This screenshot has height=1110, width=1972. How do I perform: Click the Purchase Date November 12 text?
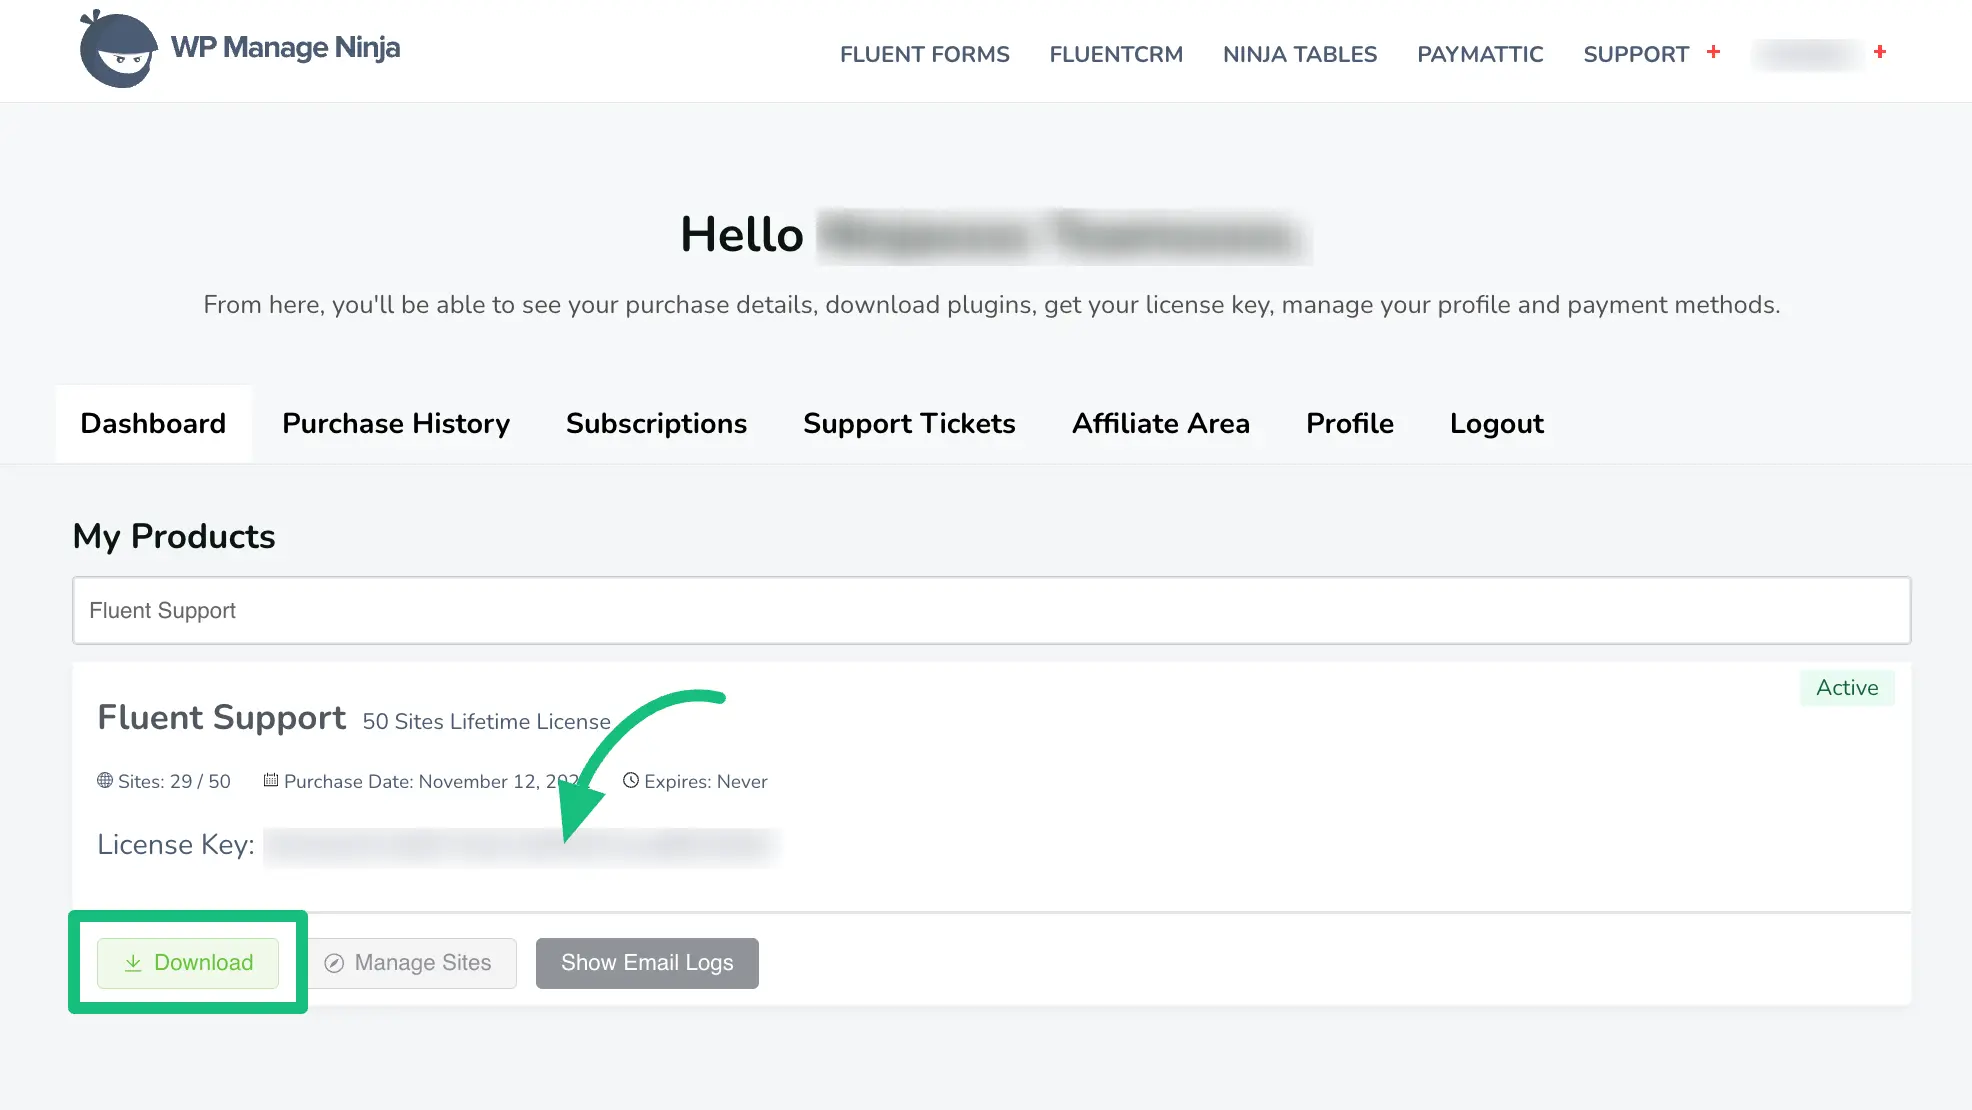[x=431, y=781]
